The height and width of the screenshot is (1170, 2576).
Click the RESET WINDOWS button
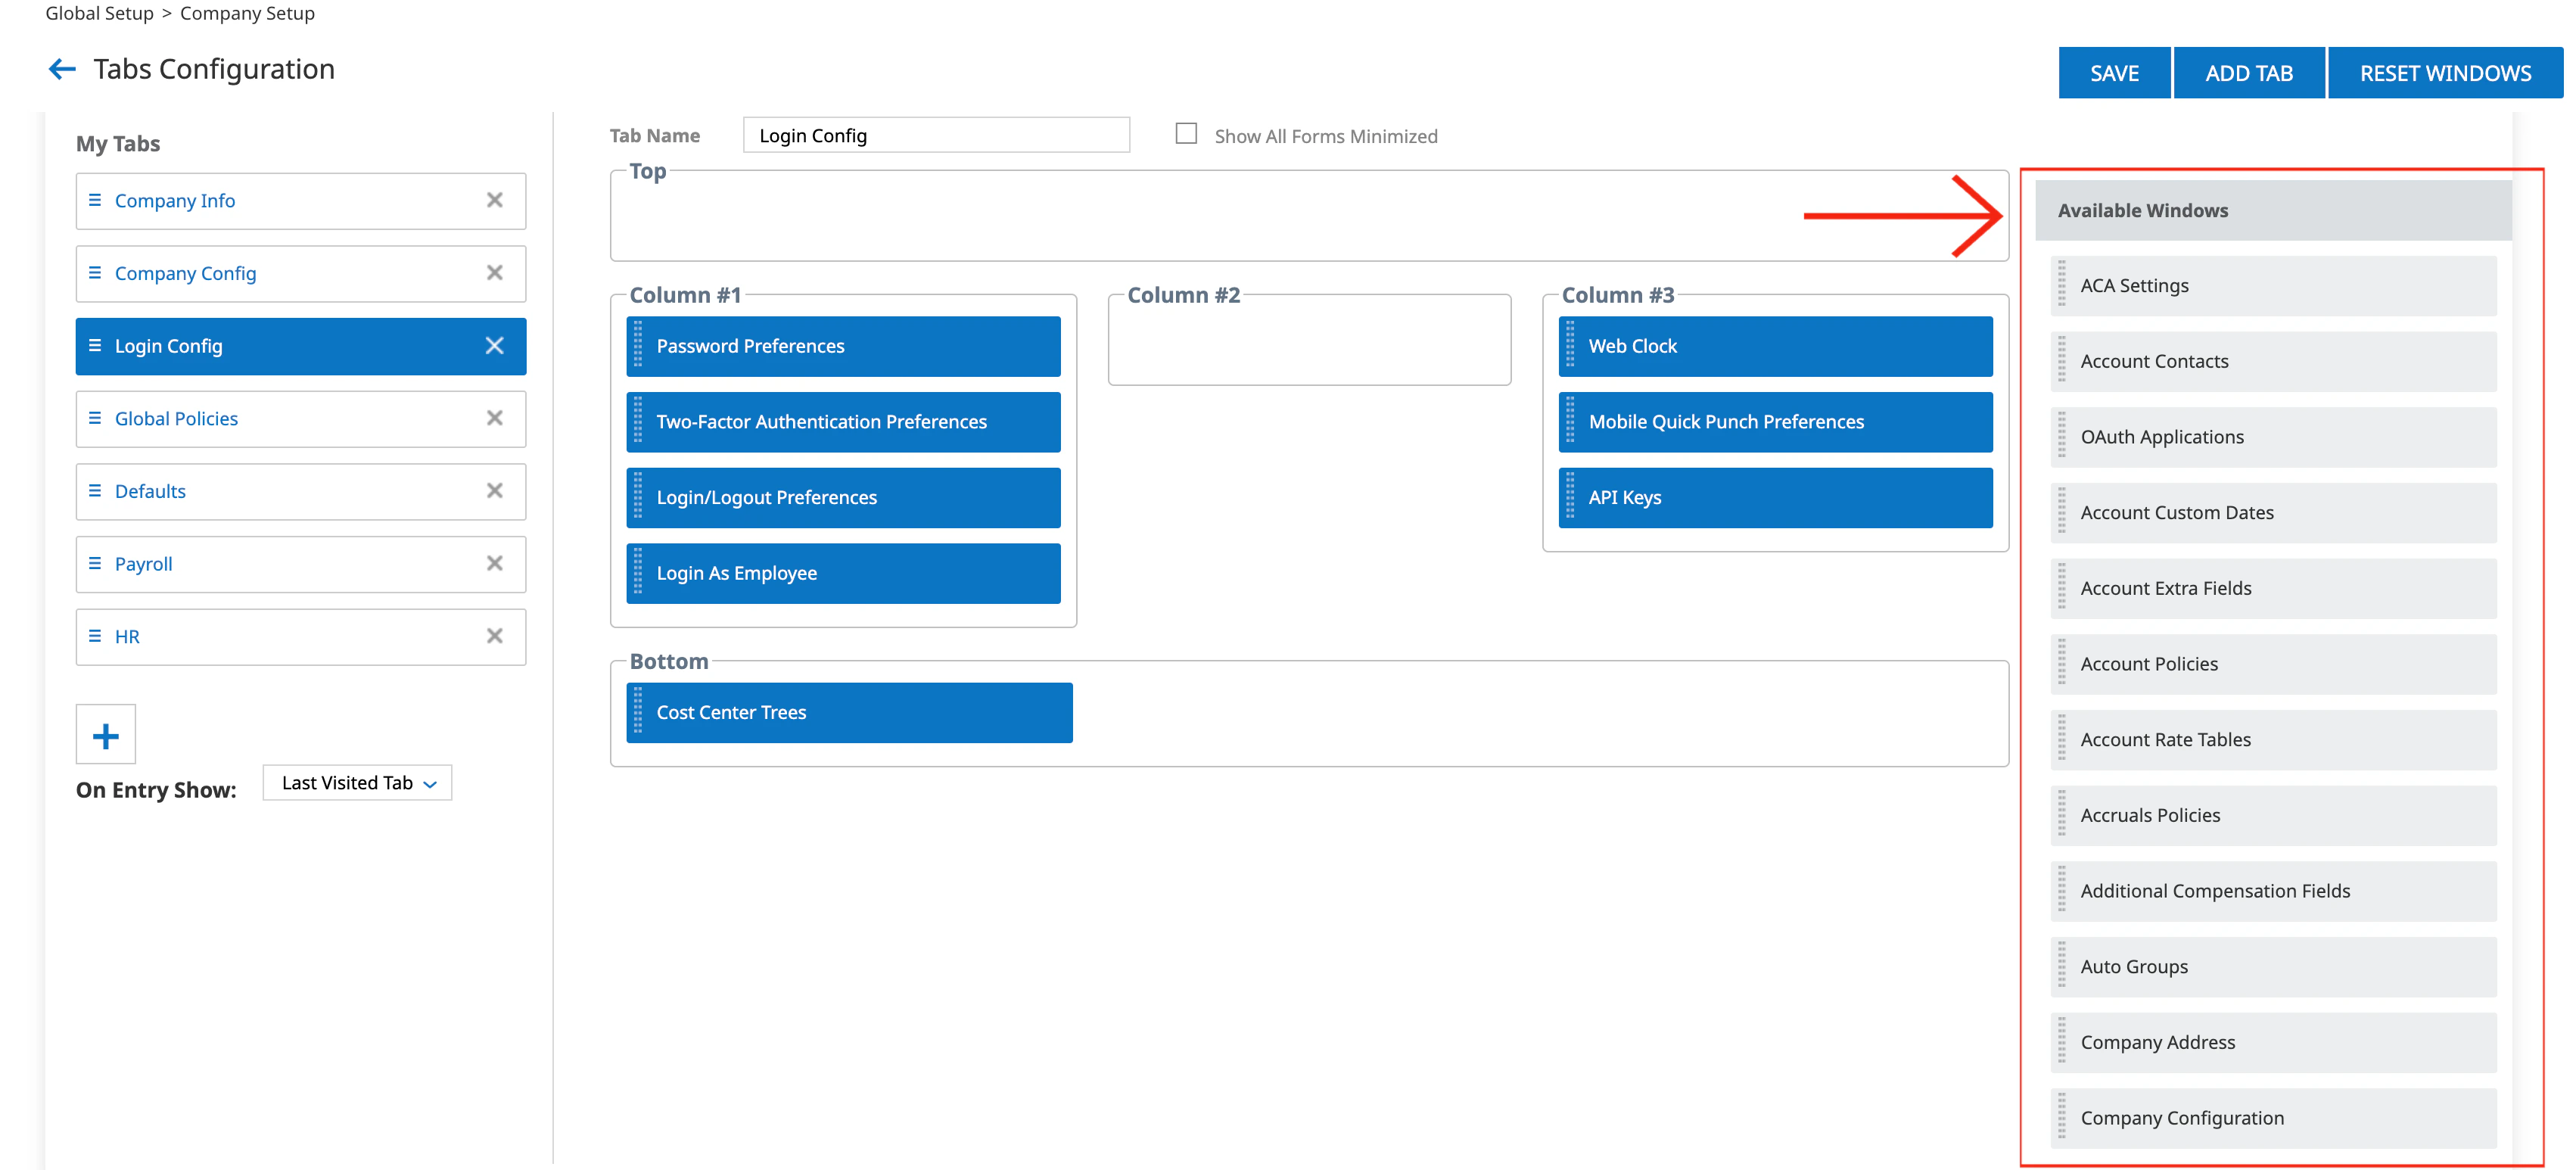pyautogui.click(x=2444, y=73)
